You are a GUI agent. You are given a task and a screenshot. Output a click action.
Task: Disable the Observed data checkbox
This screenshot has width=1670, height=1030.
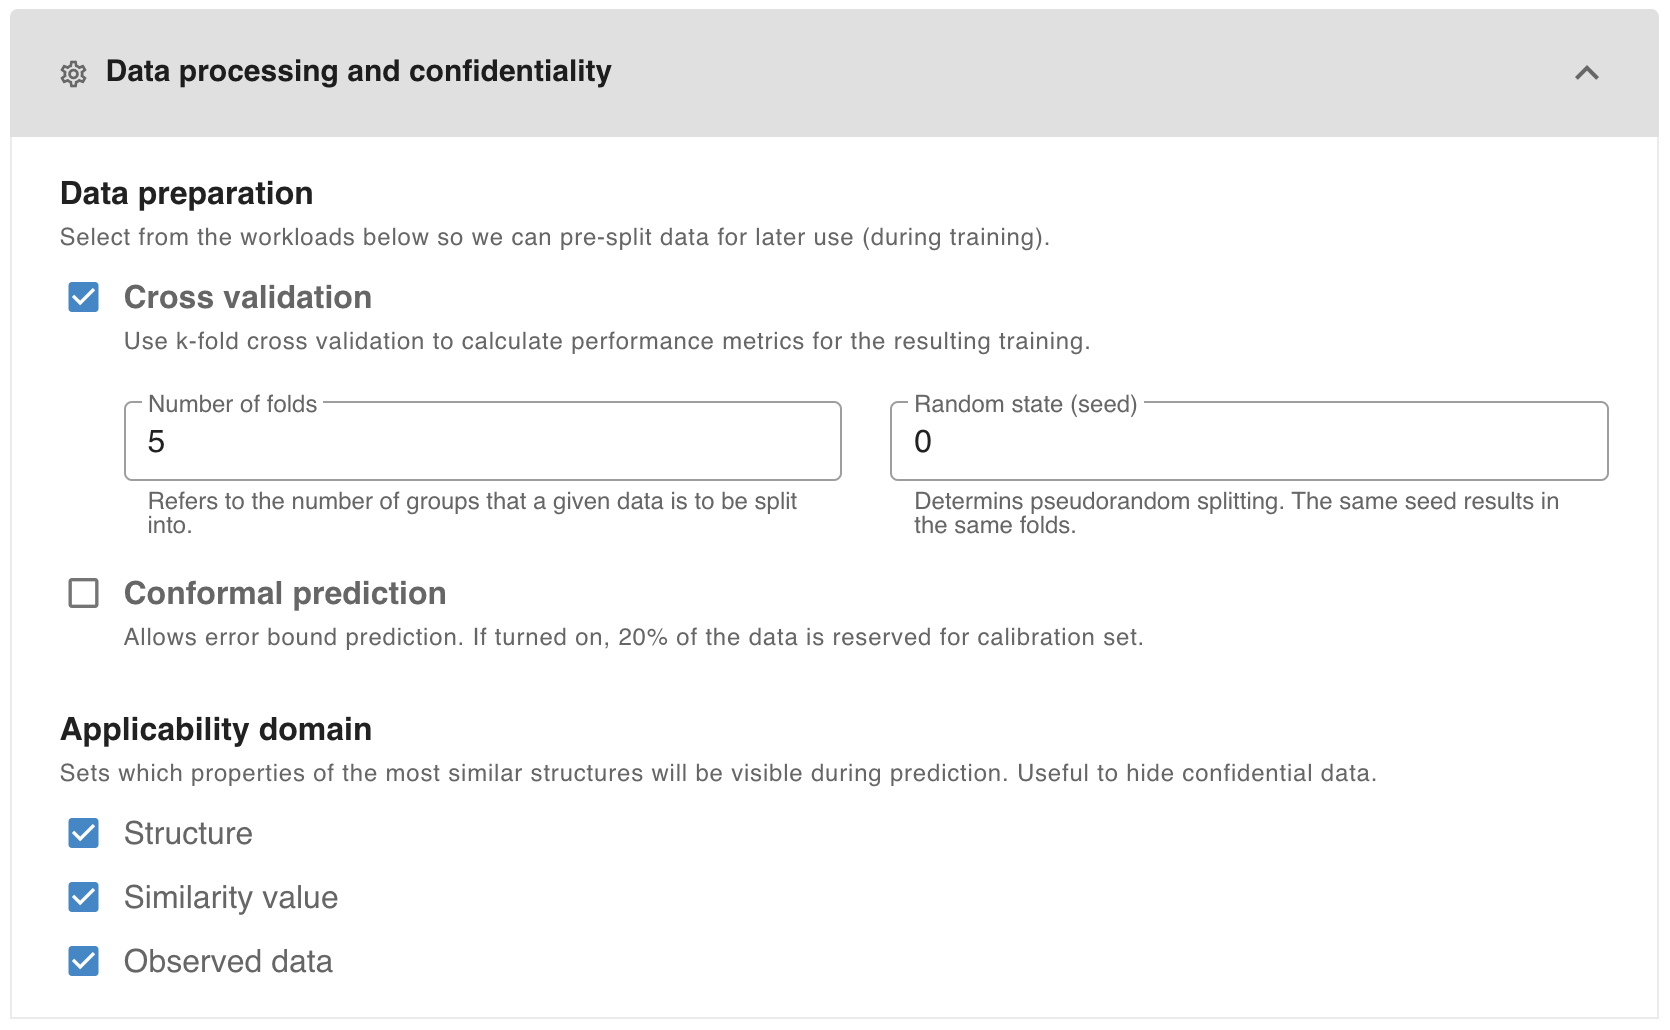(x=84, y=961)
